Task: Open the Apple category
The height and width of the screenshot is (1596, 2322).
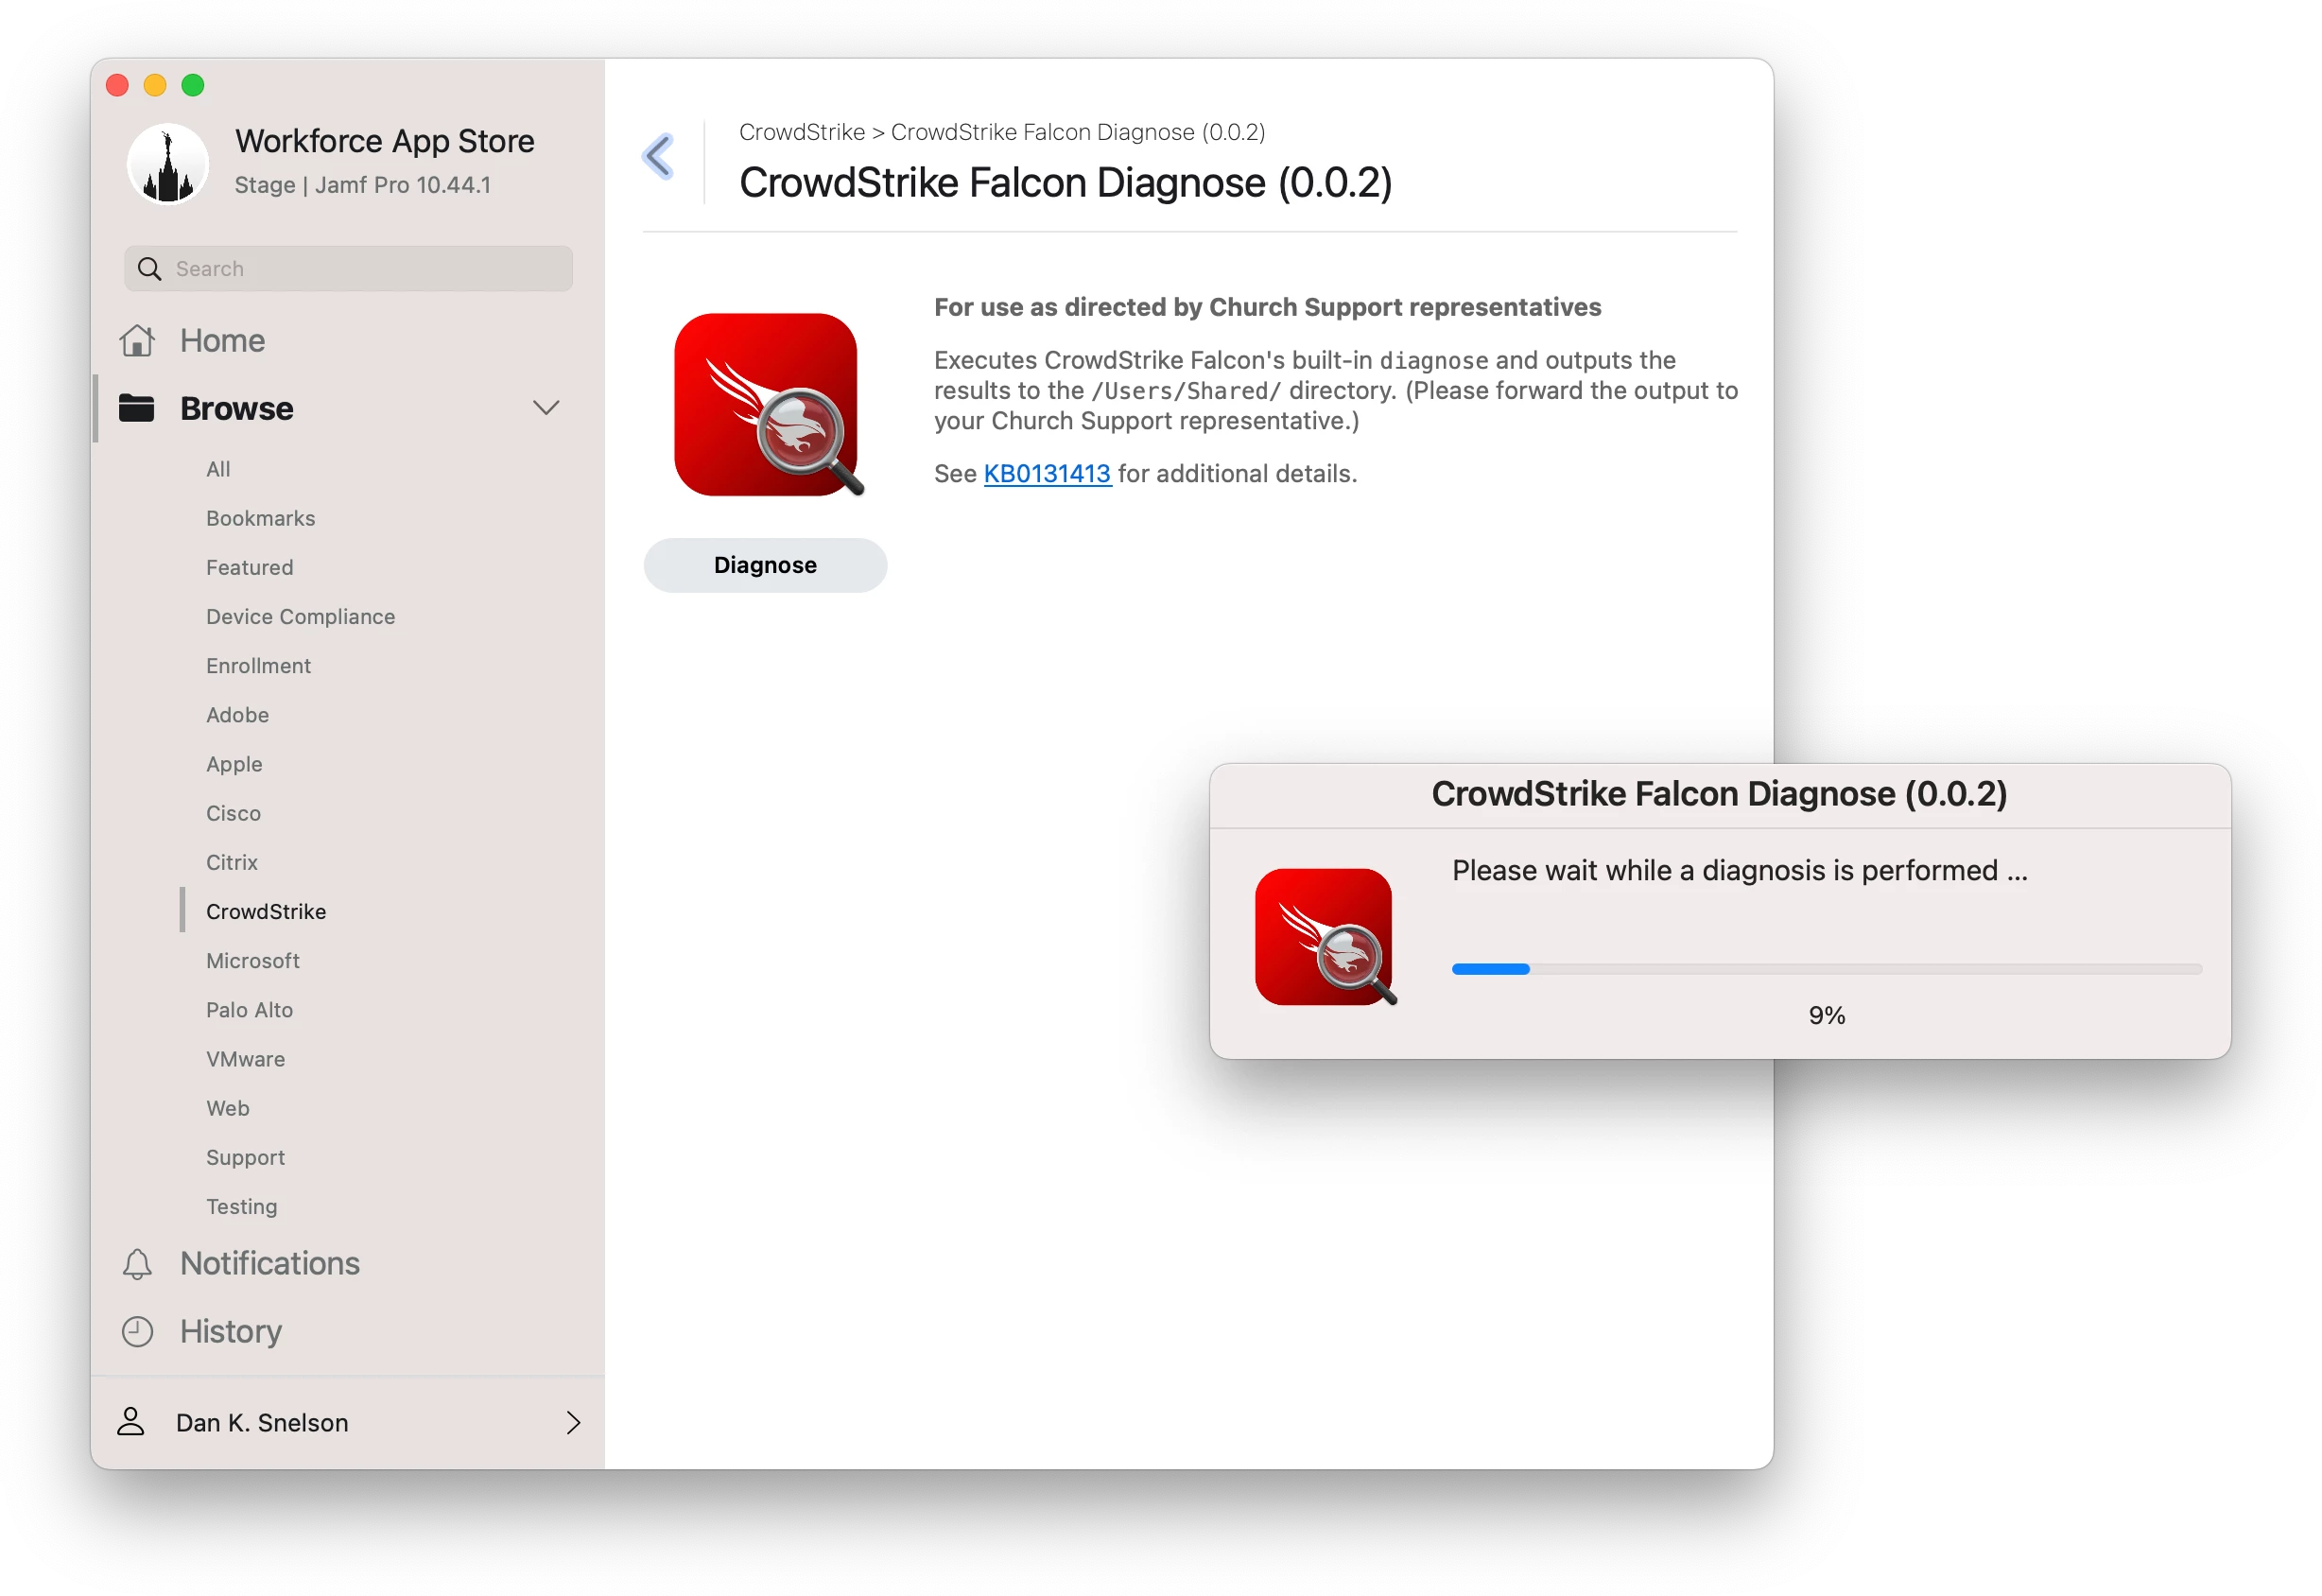Action: click(234, 764)
